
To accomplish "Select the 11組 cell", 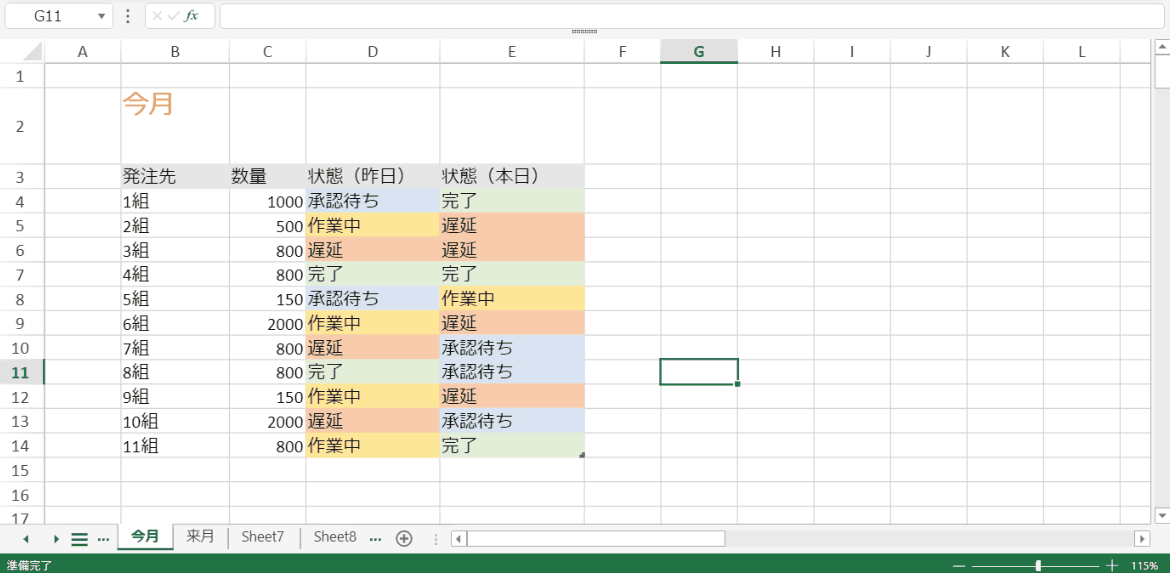I will (175, 445).
